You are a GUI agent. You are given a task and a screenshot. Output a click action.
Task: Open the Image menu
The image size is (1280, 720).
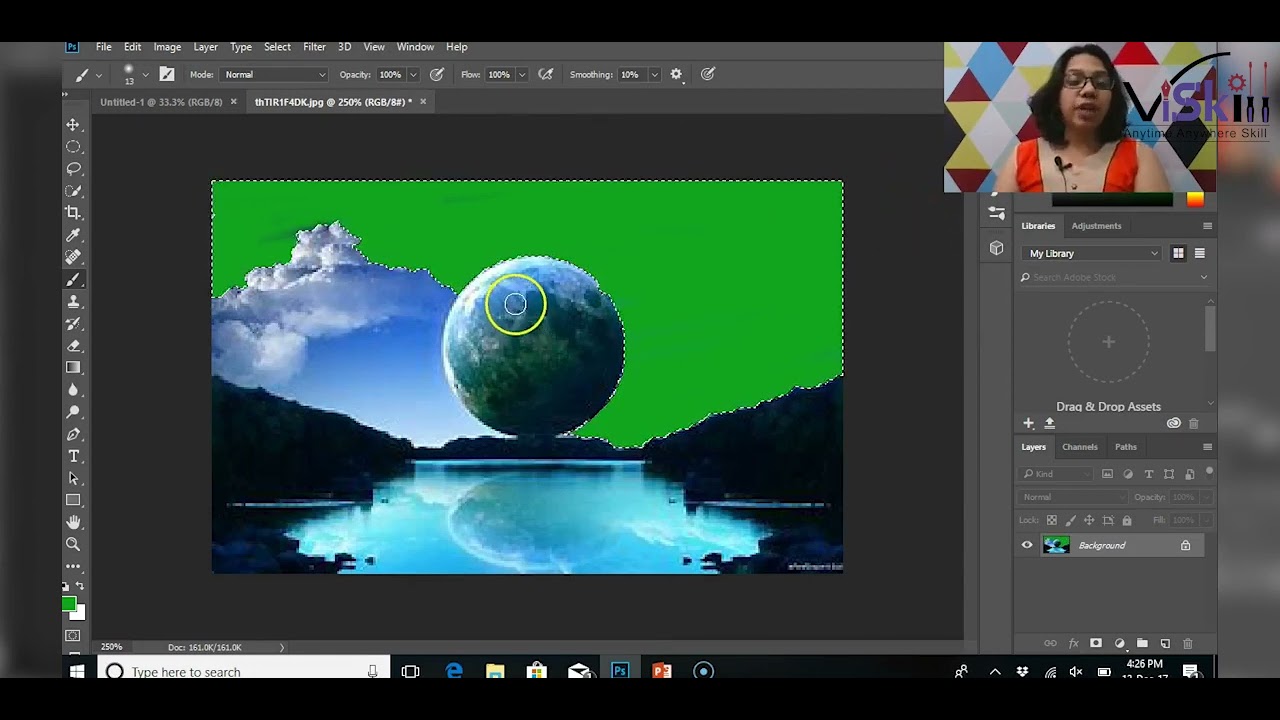167,47
